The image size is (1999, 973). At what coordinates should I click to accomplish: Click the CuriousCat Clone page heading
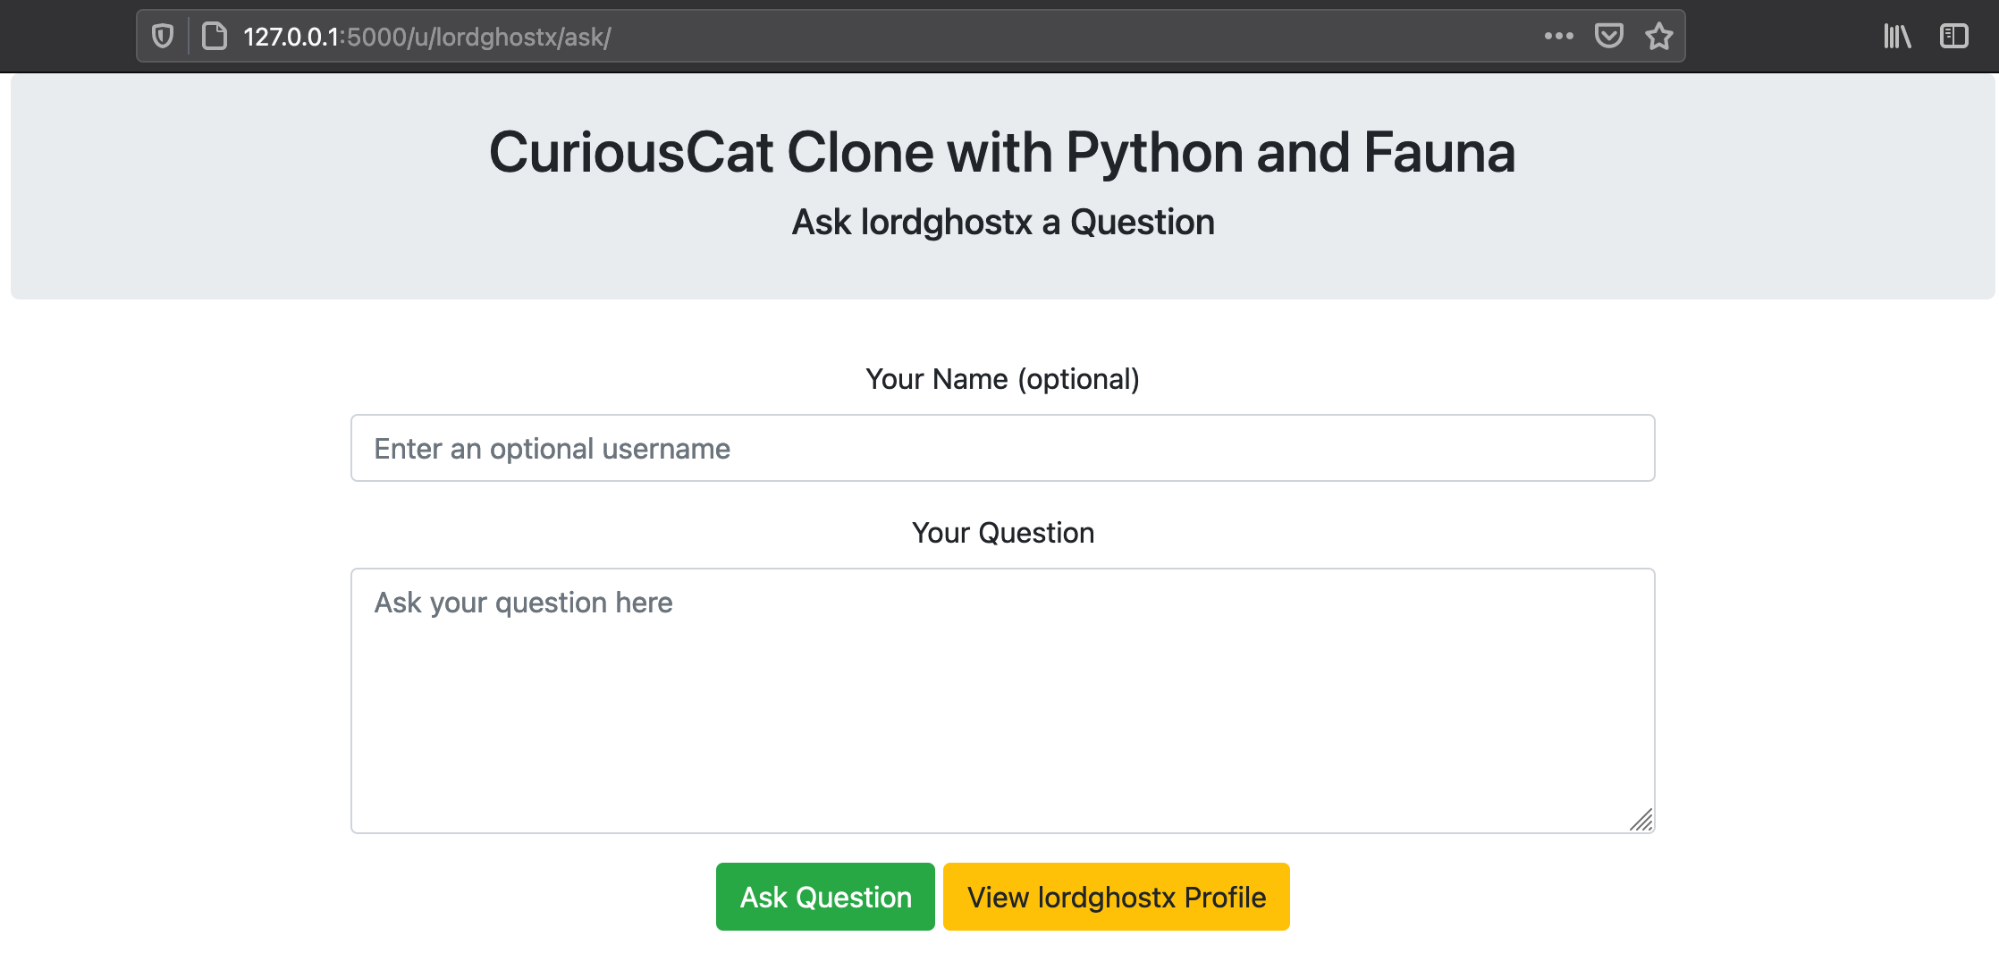pos(1002,151)
